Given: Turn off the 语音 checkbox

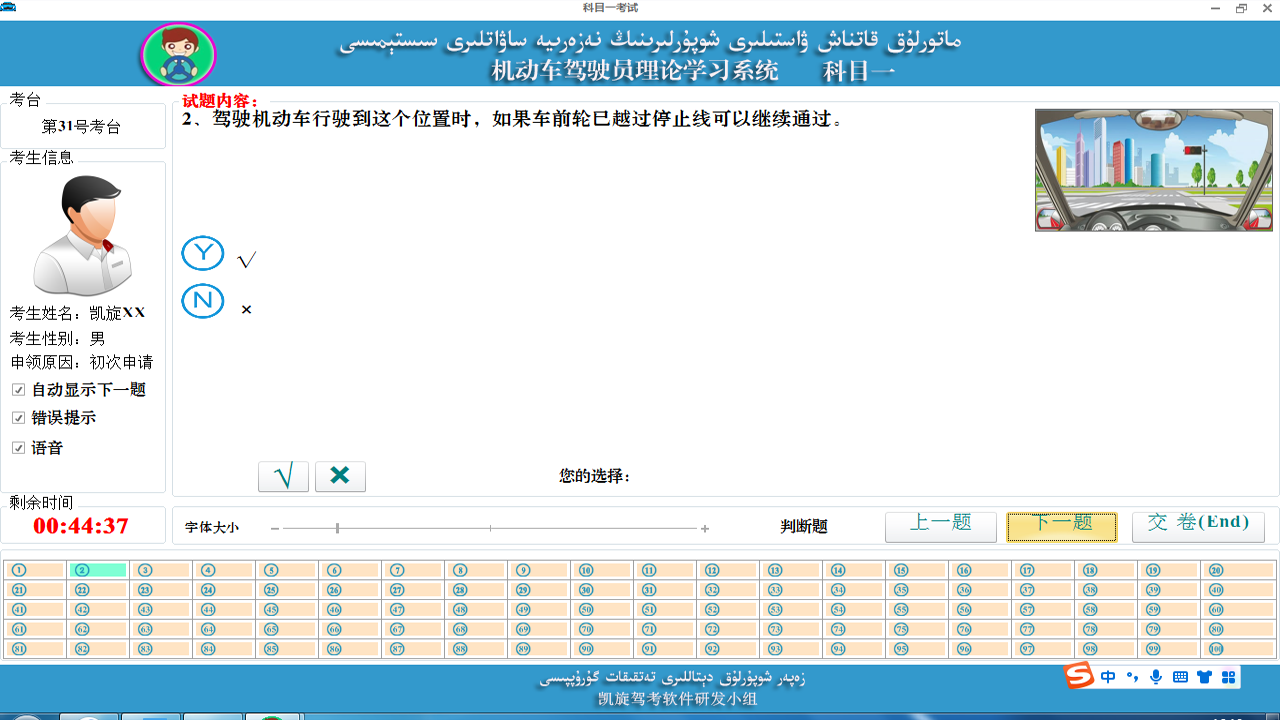Looking at the screenshot, I should pyautogui.click(x=18, y=448).
